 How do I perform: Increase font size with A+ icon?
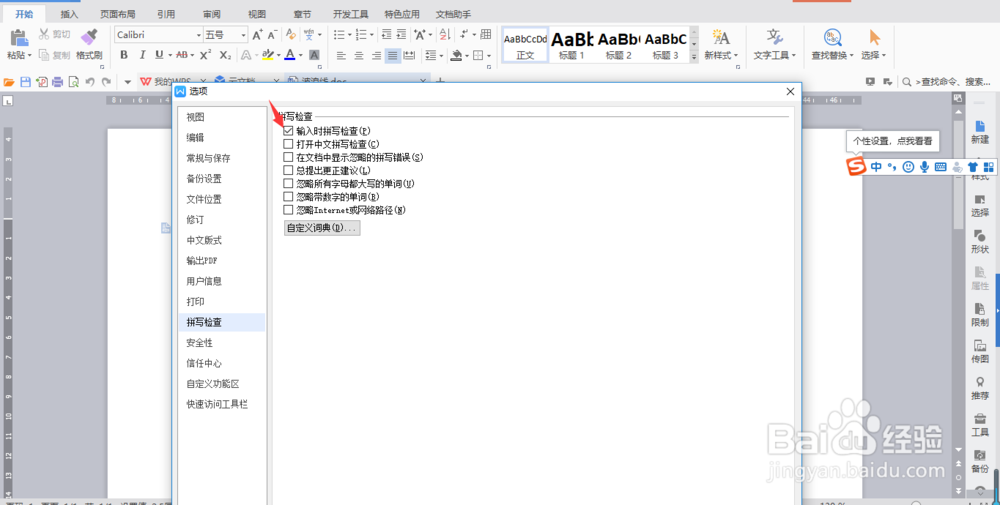[x=258, y=34]
